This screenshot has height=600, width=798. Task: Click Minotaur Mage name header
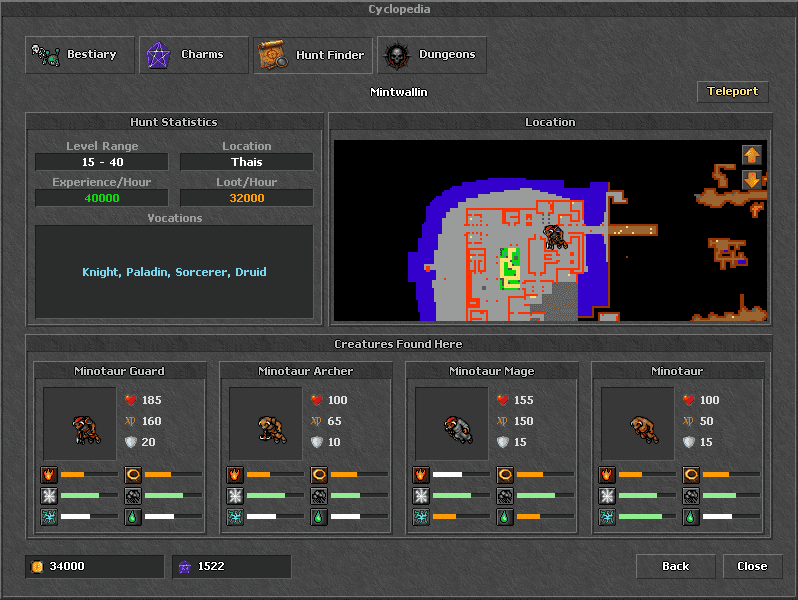tap(492, 371)
